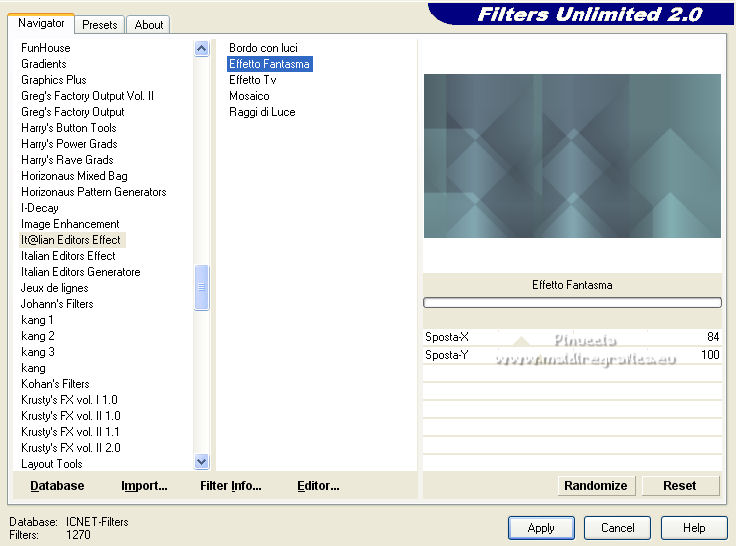Adjust the Sposta-X slider
Image resolution: width=736 pixels, height=546 pixels.
pyautogui.click(x=572, y=337)
